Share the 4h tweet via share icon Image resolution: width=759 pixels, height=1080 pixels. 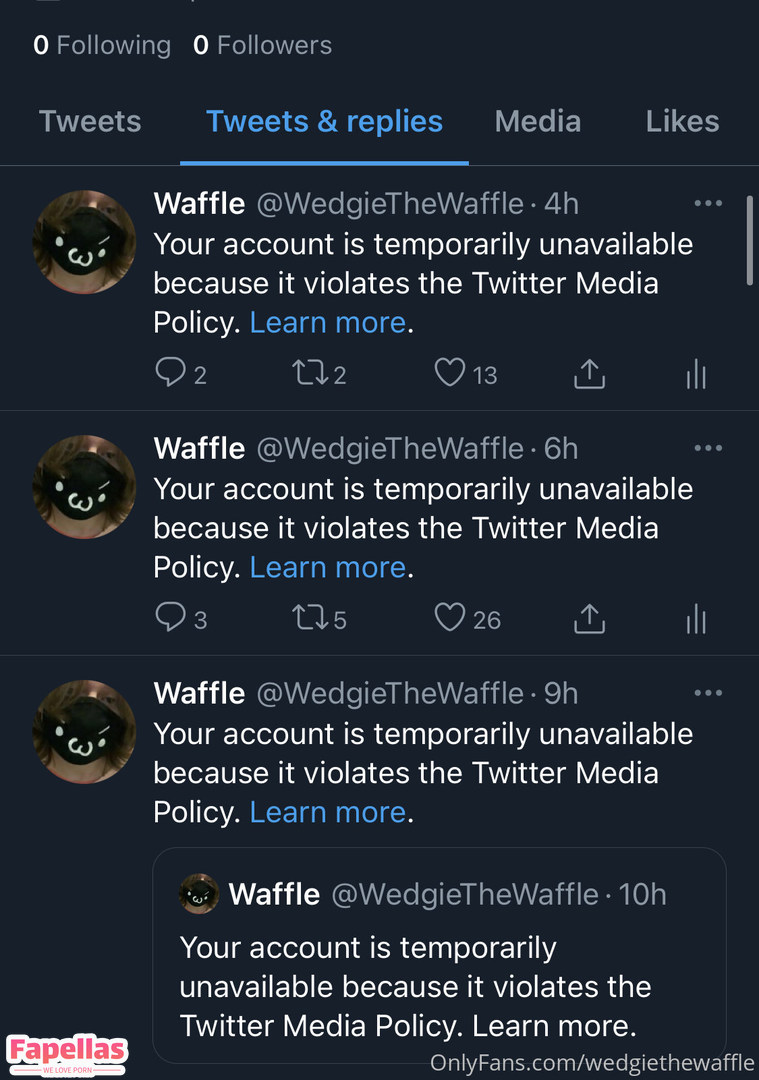[590, 374]
